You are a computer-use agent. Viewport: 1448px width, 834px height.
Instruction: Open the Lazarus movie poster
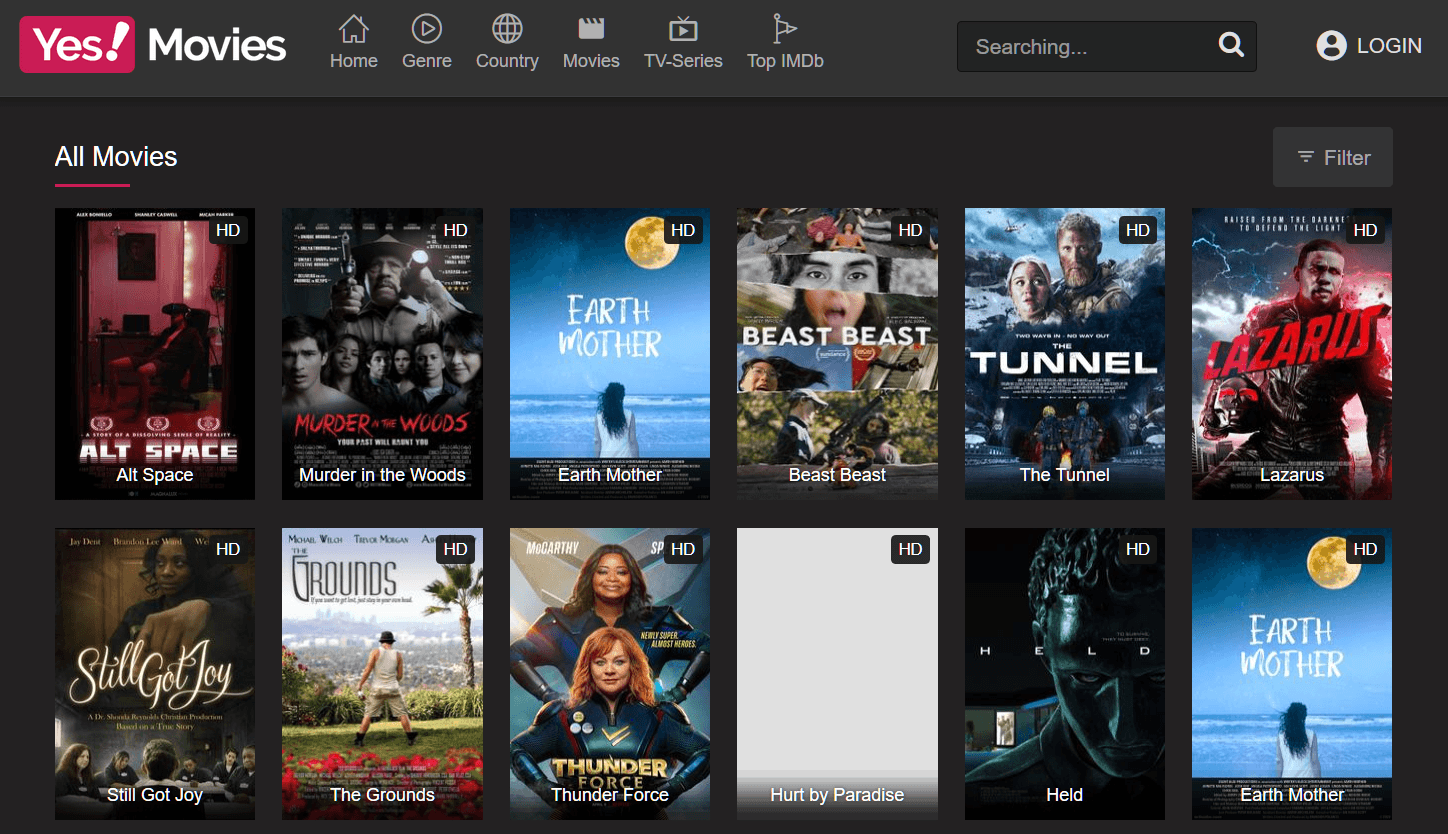(x=1292, y=354)
